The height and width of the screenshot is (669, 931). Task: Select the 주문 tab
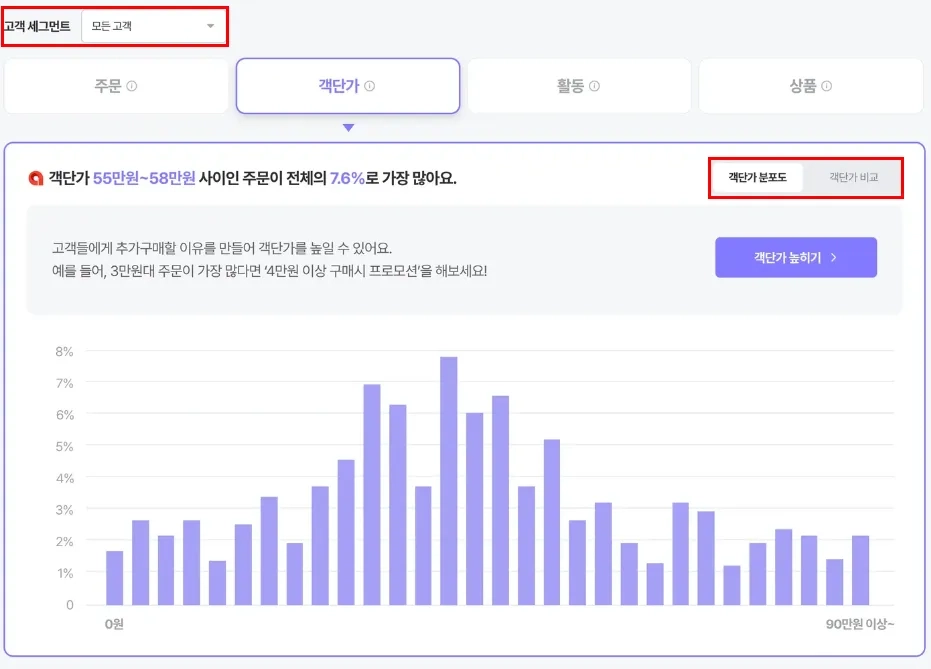tap(116, 86)
